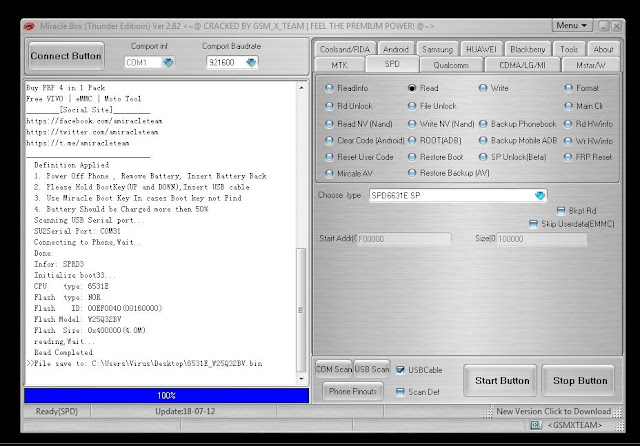Select ROOT(ADB) option
The height and width of the screenshot is (446, 640).
tap(435, 140)
